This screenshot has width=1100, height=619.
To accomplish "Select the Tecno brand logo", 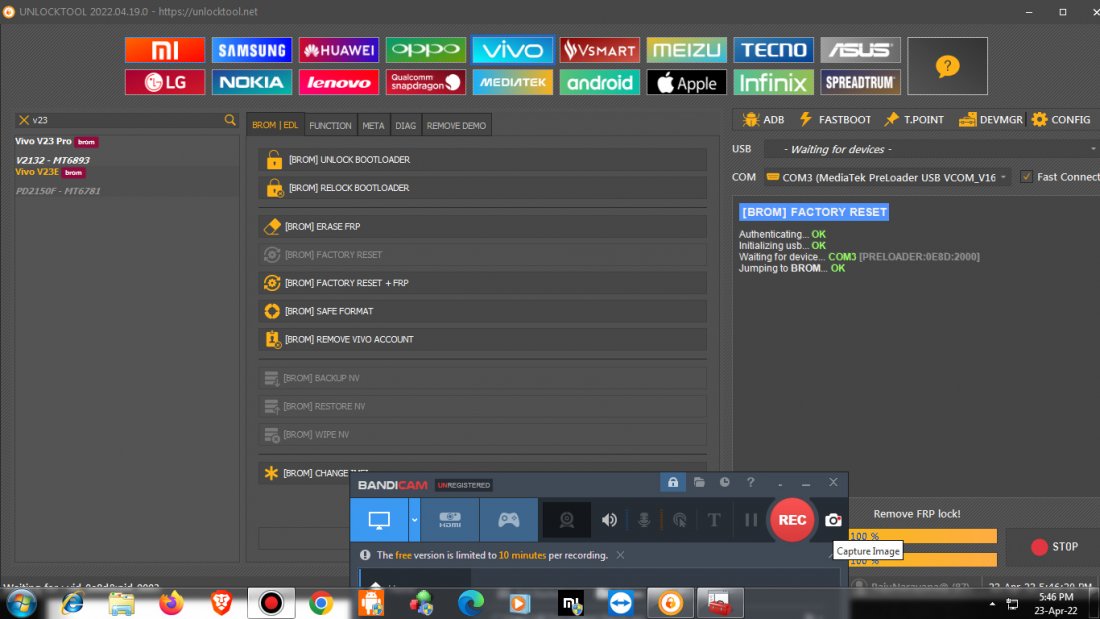I will click(774, 50).
